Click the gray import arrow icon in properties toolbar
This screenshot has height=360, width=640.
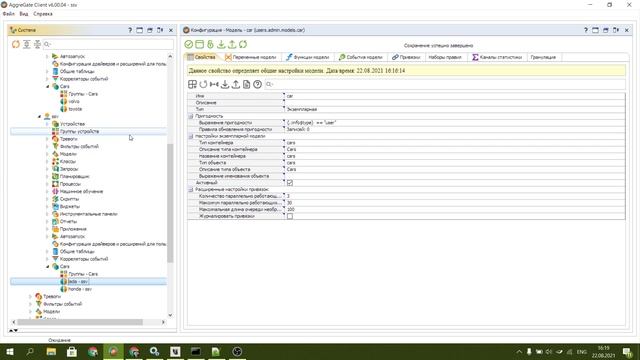(x=225, y=84)
